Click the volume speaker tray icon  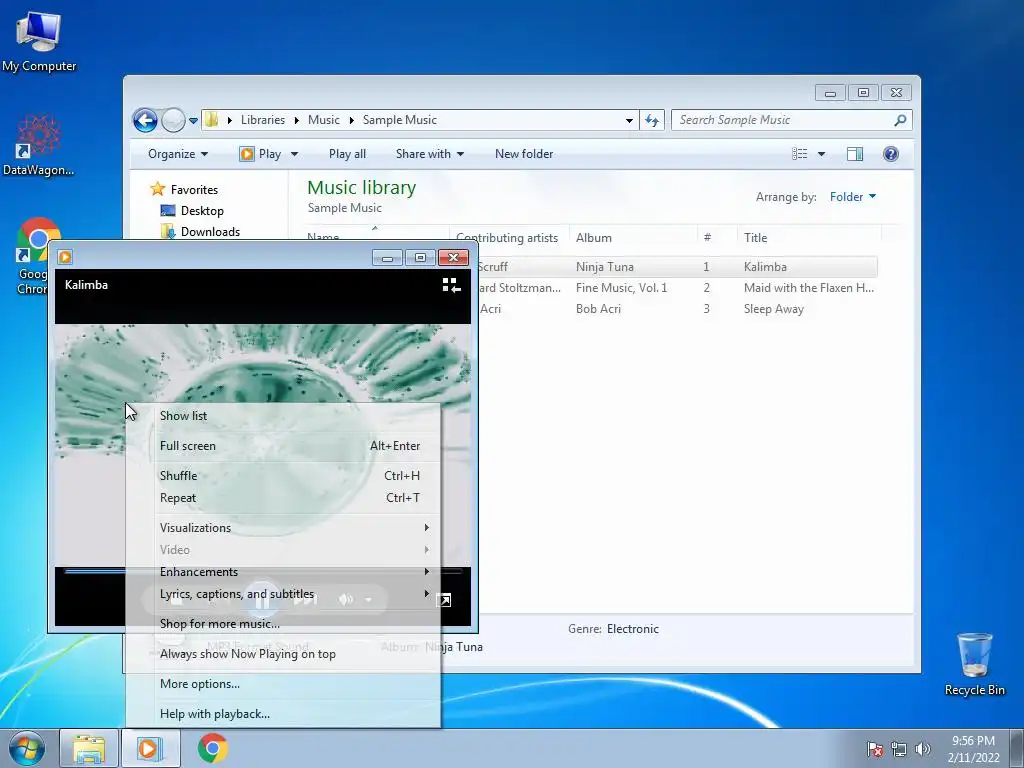coord(923,750)
